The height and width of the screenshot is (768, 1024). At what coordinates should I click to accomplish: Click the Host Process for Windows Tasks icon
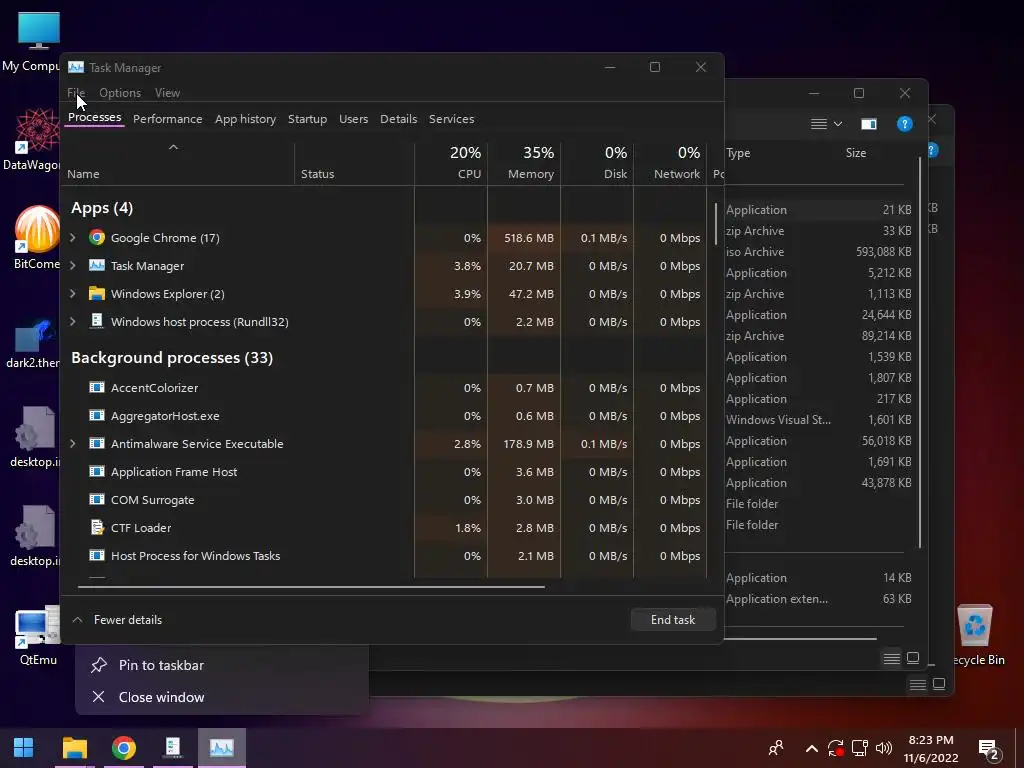97,556
